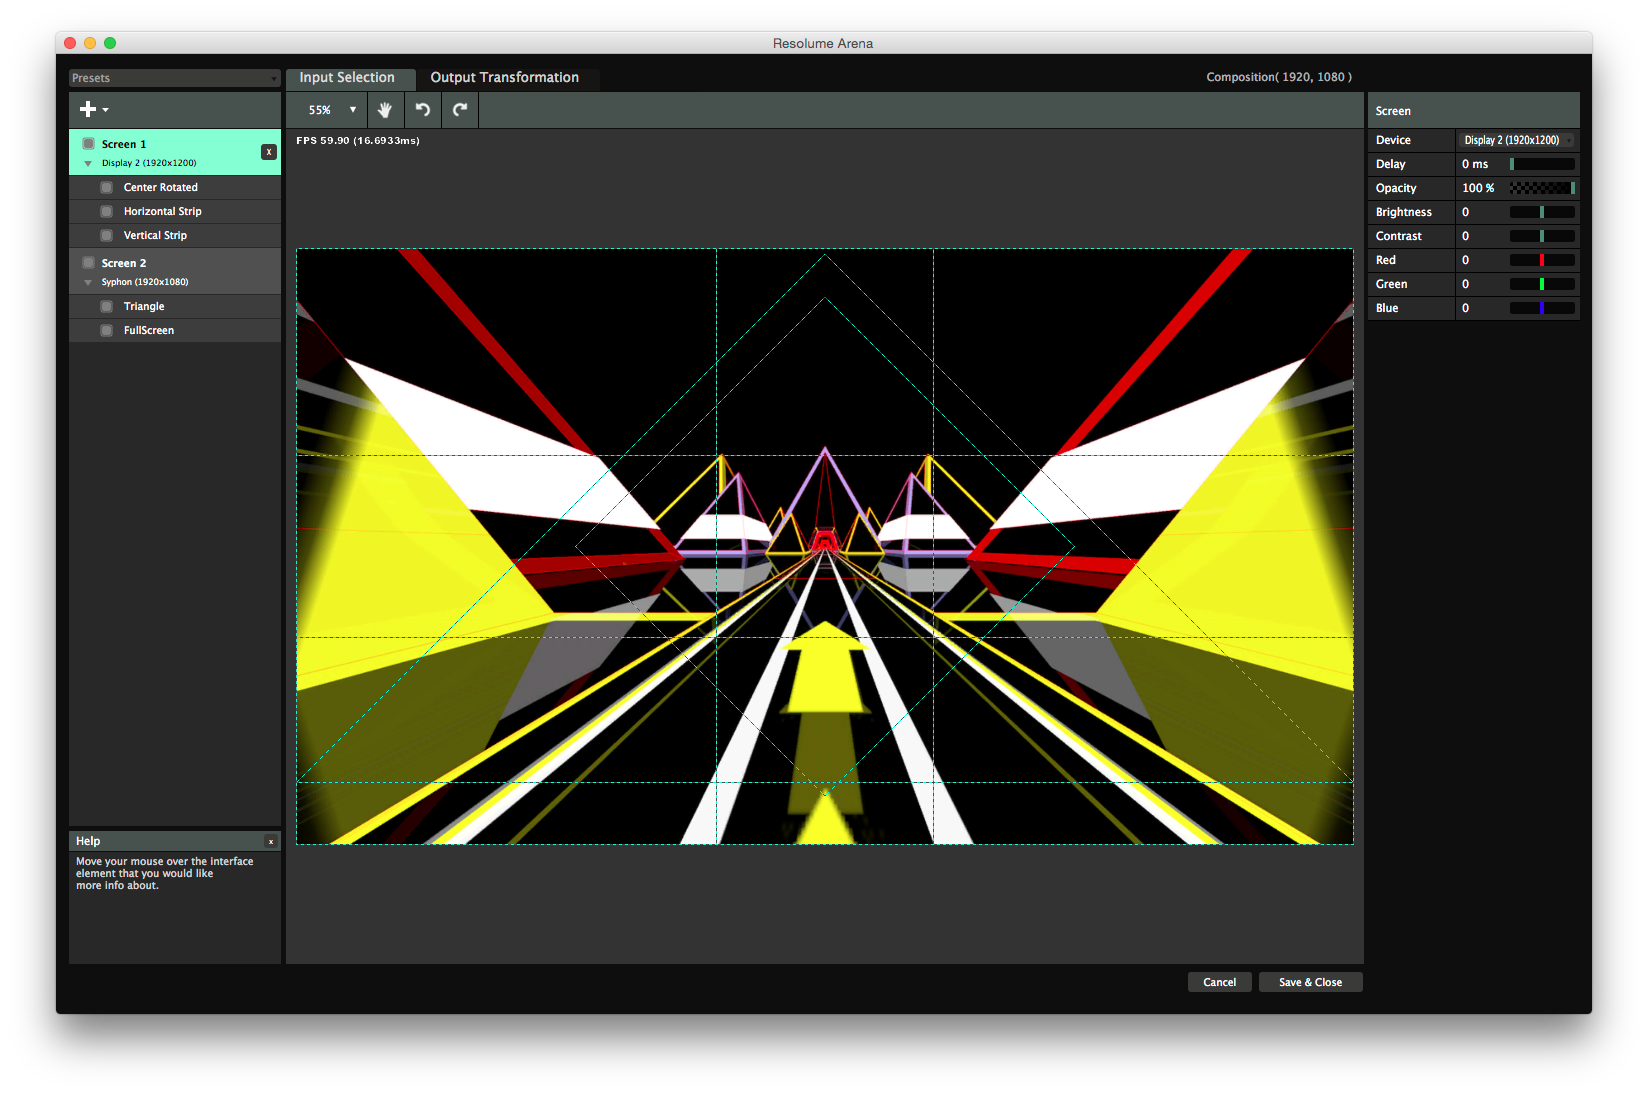Close the Help panel

(x=270, y=841)
